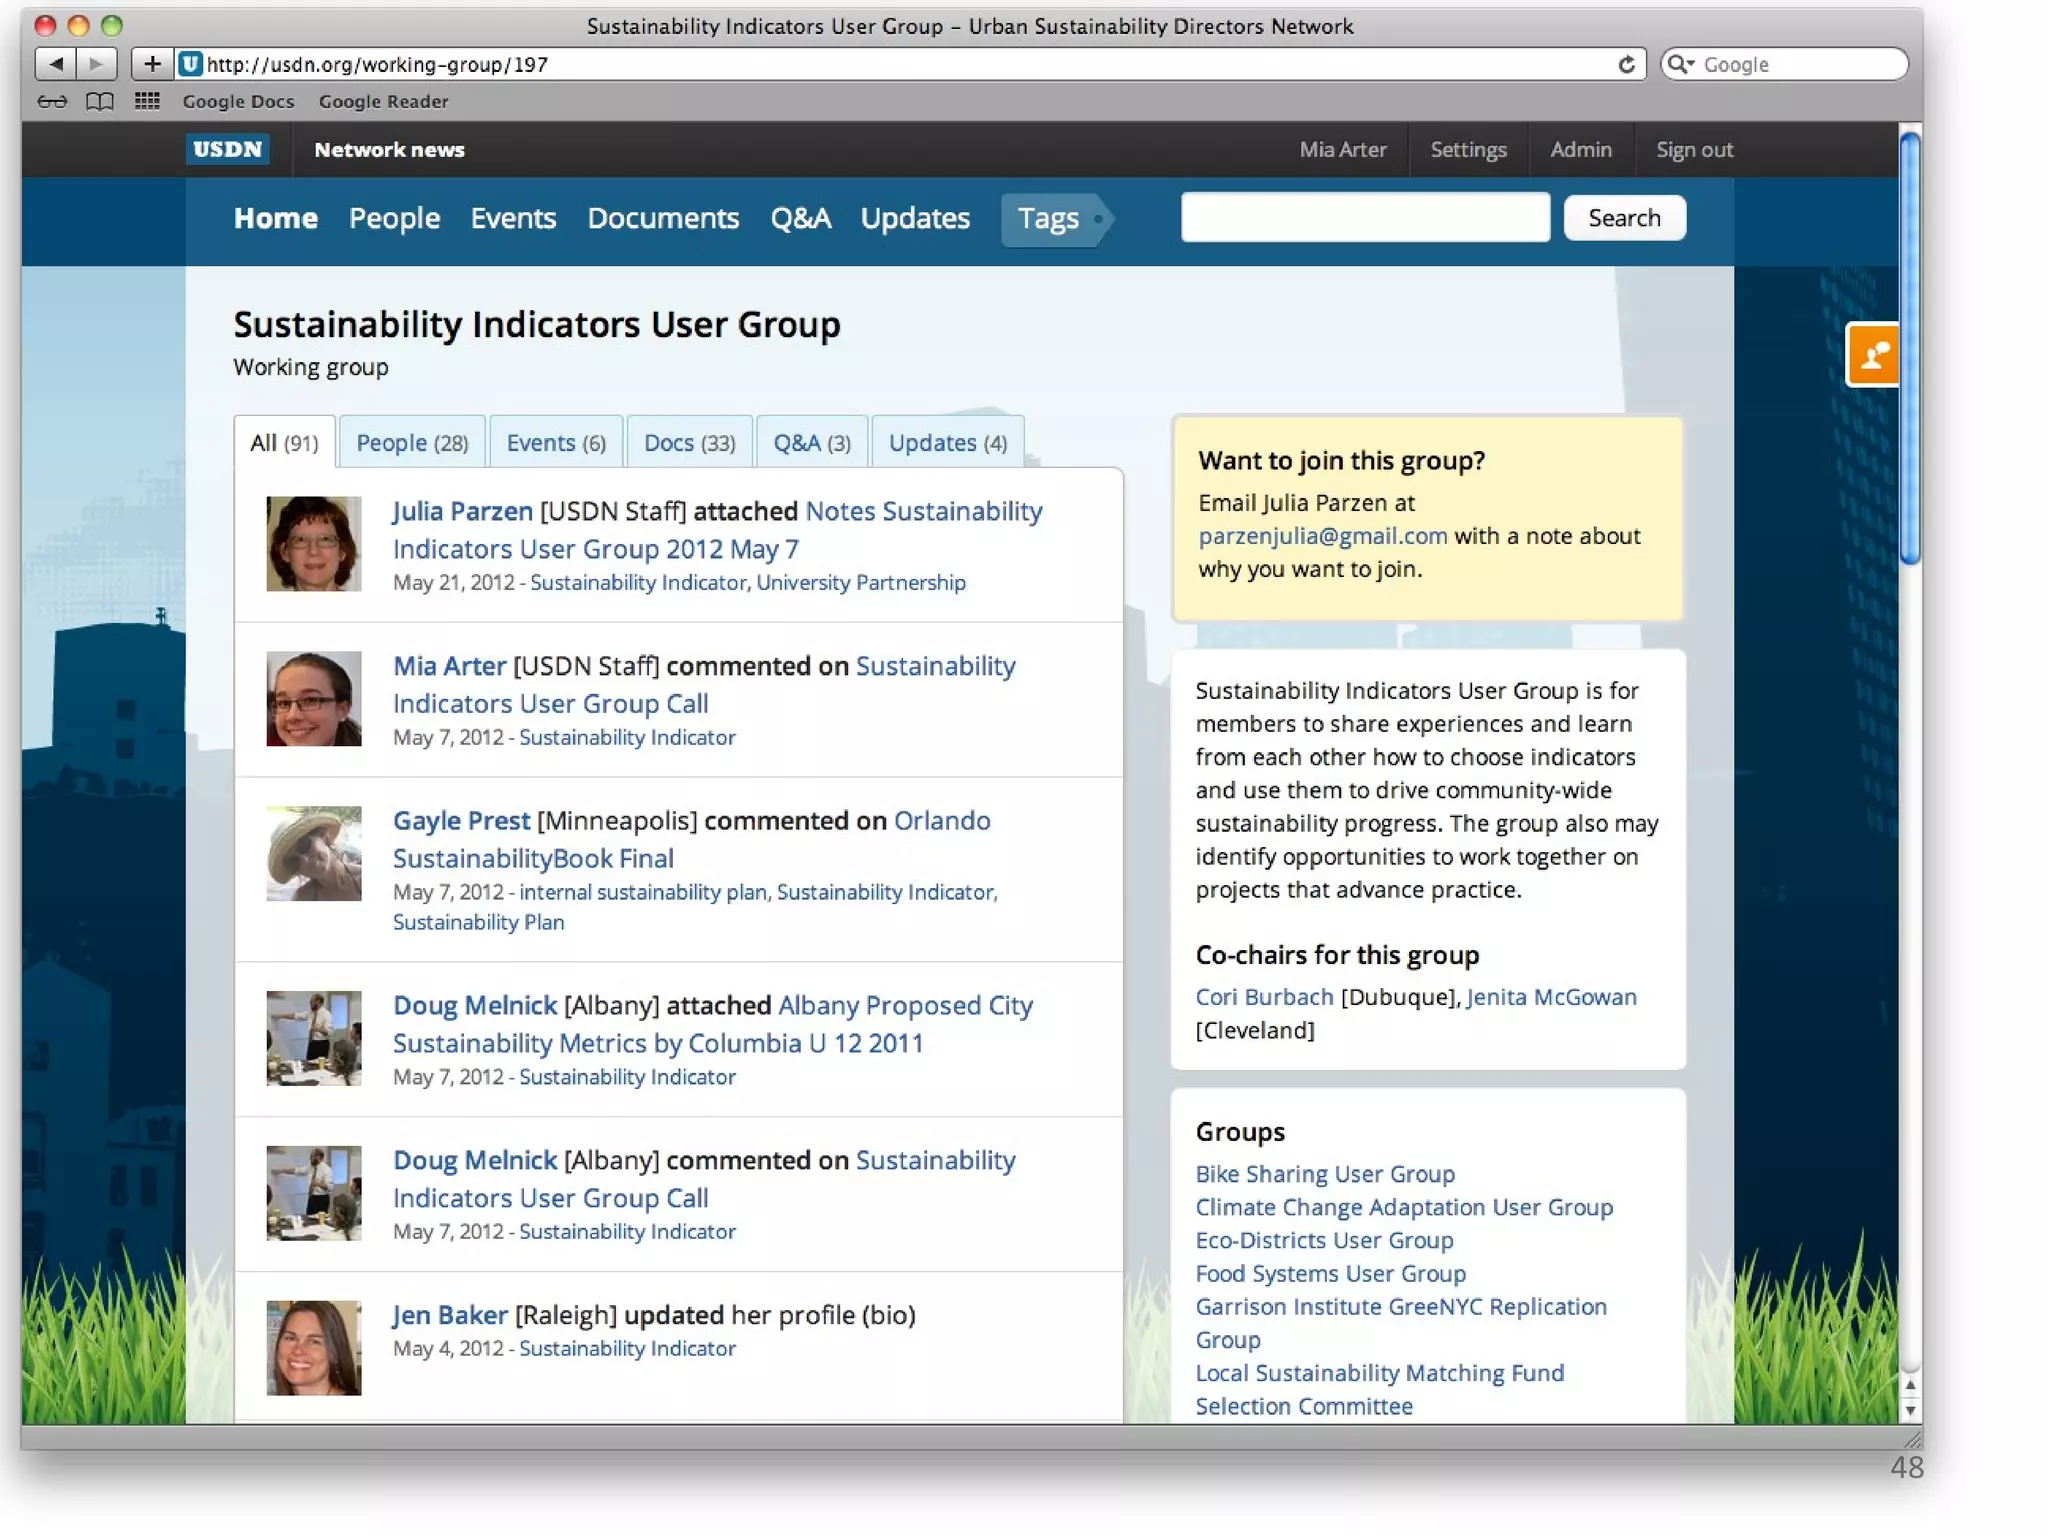
Task: Open the bookmarks book icon
Action: [99, 102]
